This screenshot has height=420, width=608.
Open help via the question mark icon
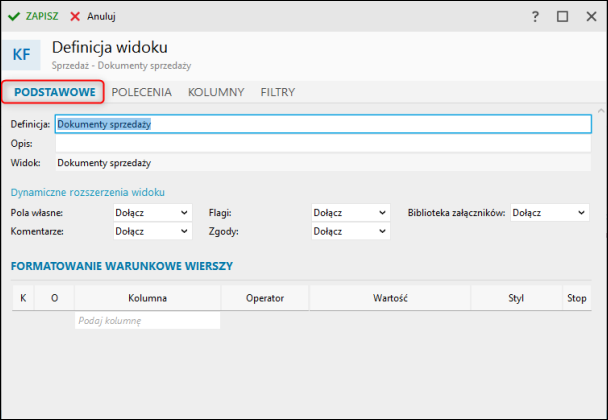pos(535,16)
